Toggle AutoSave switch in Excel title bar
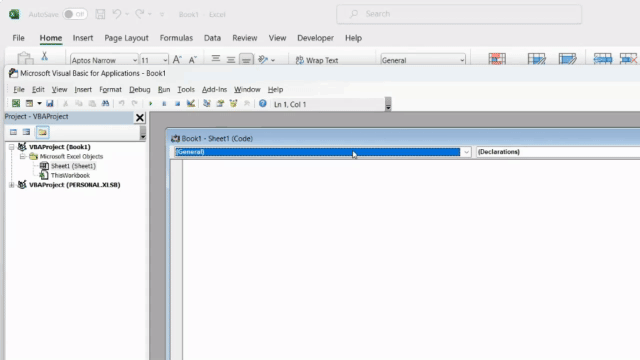The height and width of the screenshot is (360, 640). pos(75,14)
